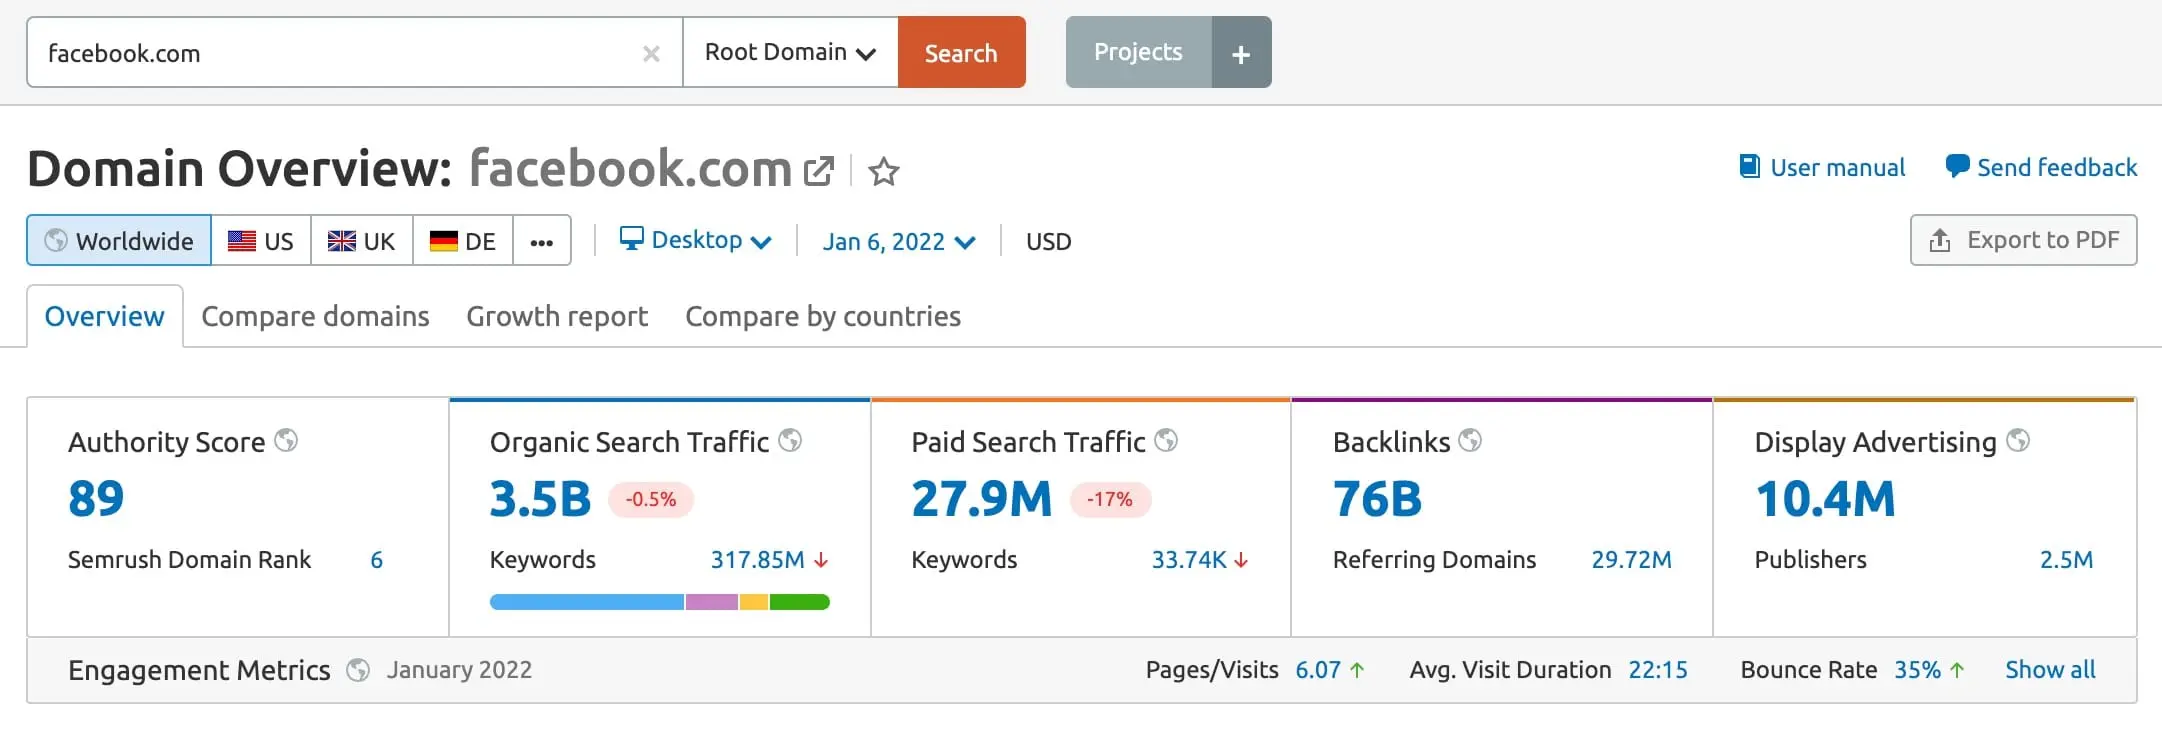Viewport: 2162px width, 734px height.
Task: Click the globe icon beside Authority Score
Action: 286,441
